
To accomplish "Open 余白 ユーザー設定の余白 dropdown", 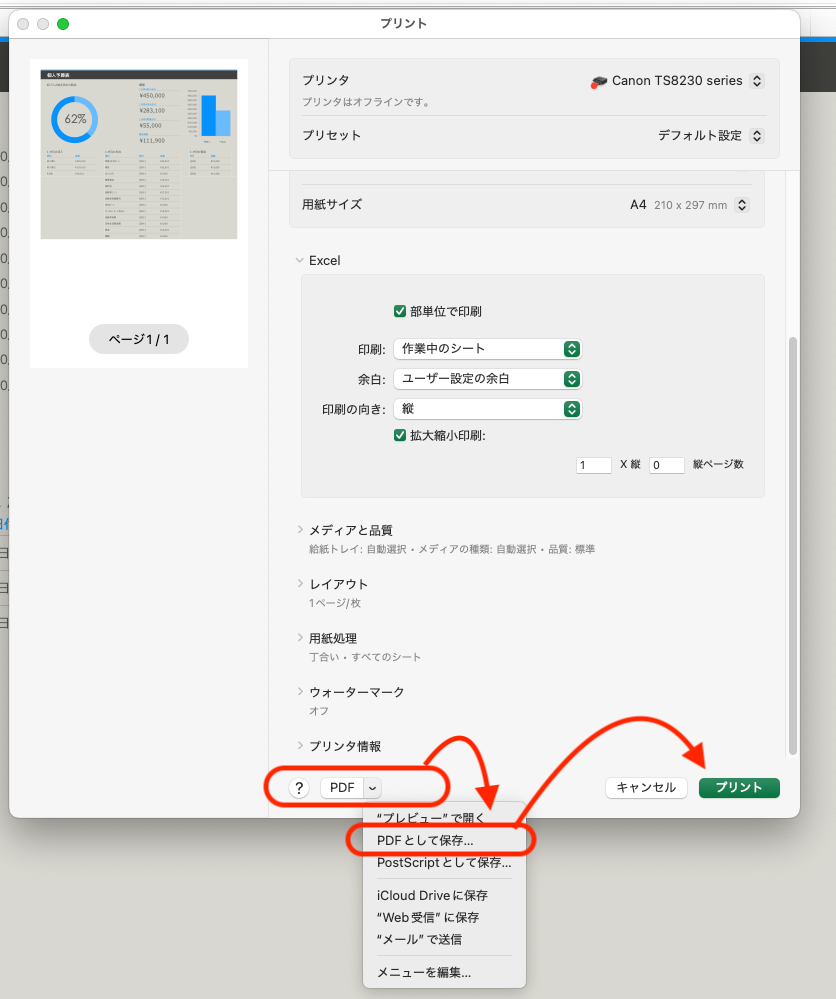I will coord(487,379).
